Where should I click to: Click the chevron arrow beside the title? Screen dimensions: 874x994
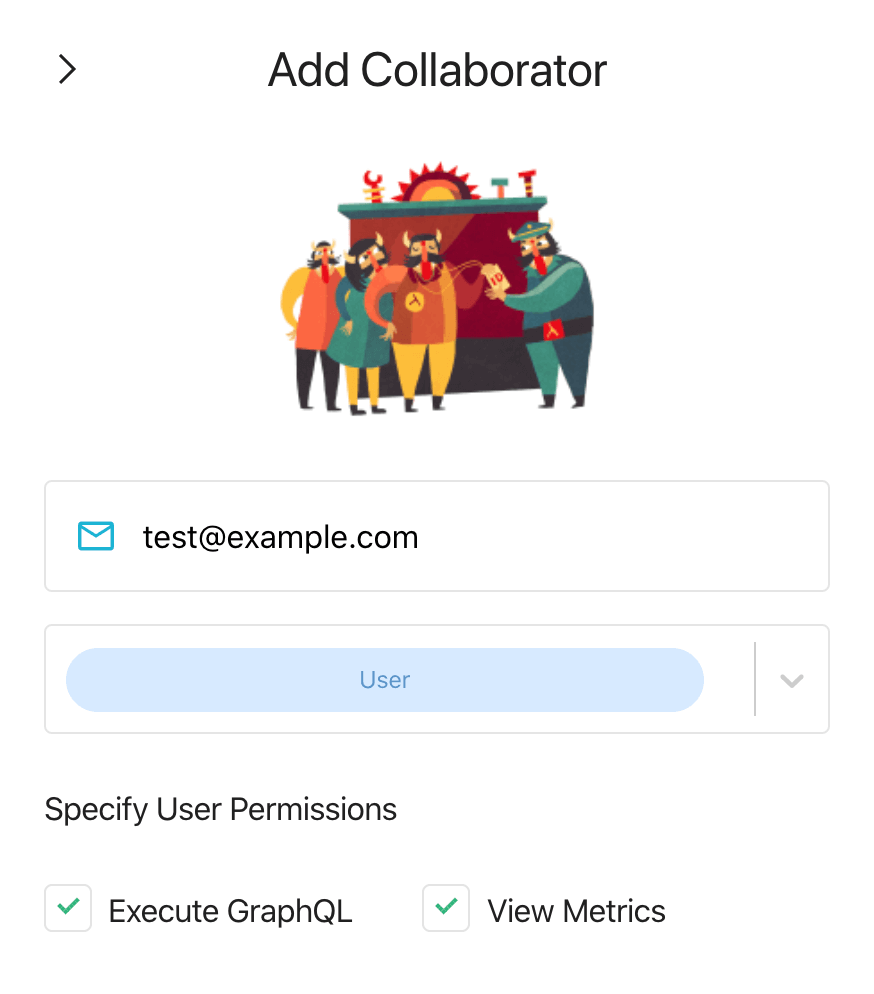tap(67, 69)
